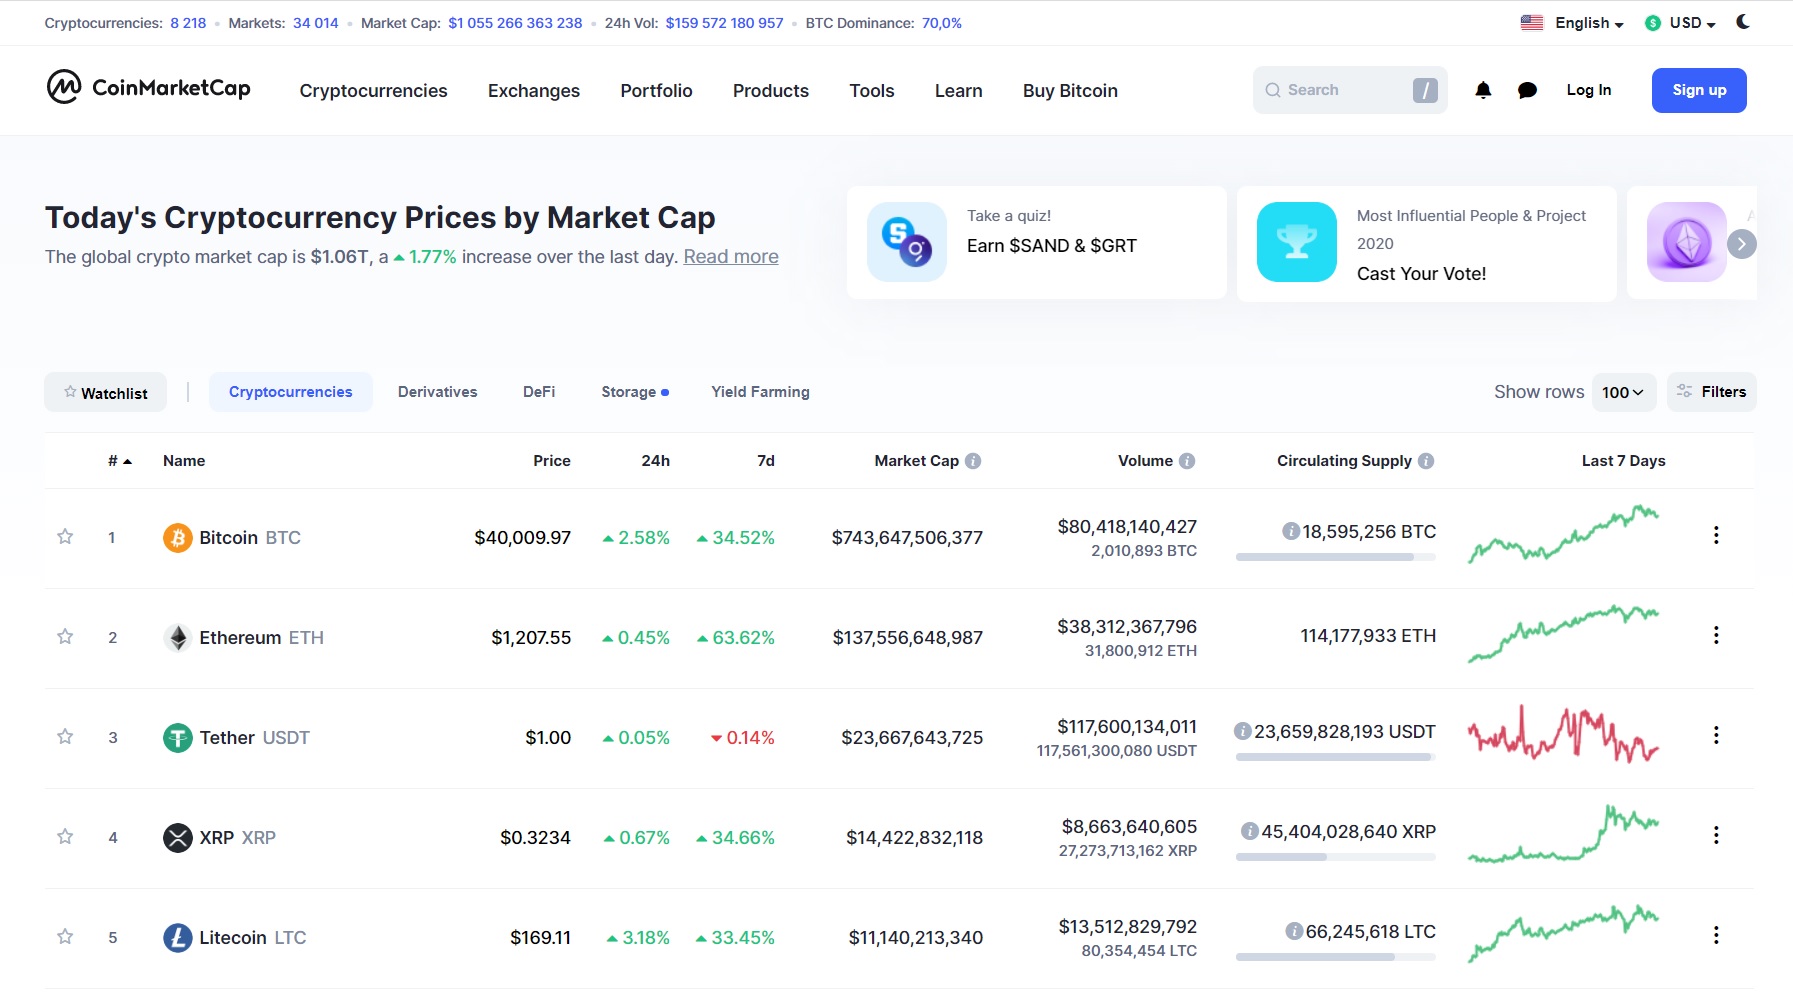Click the 24h Vol value in header
1793x994 pixels.
coord(724,23)
